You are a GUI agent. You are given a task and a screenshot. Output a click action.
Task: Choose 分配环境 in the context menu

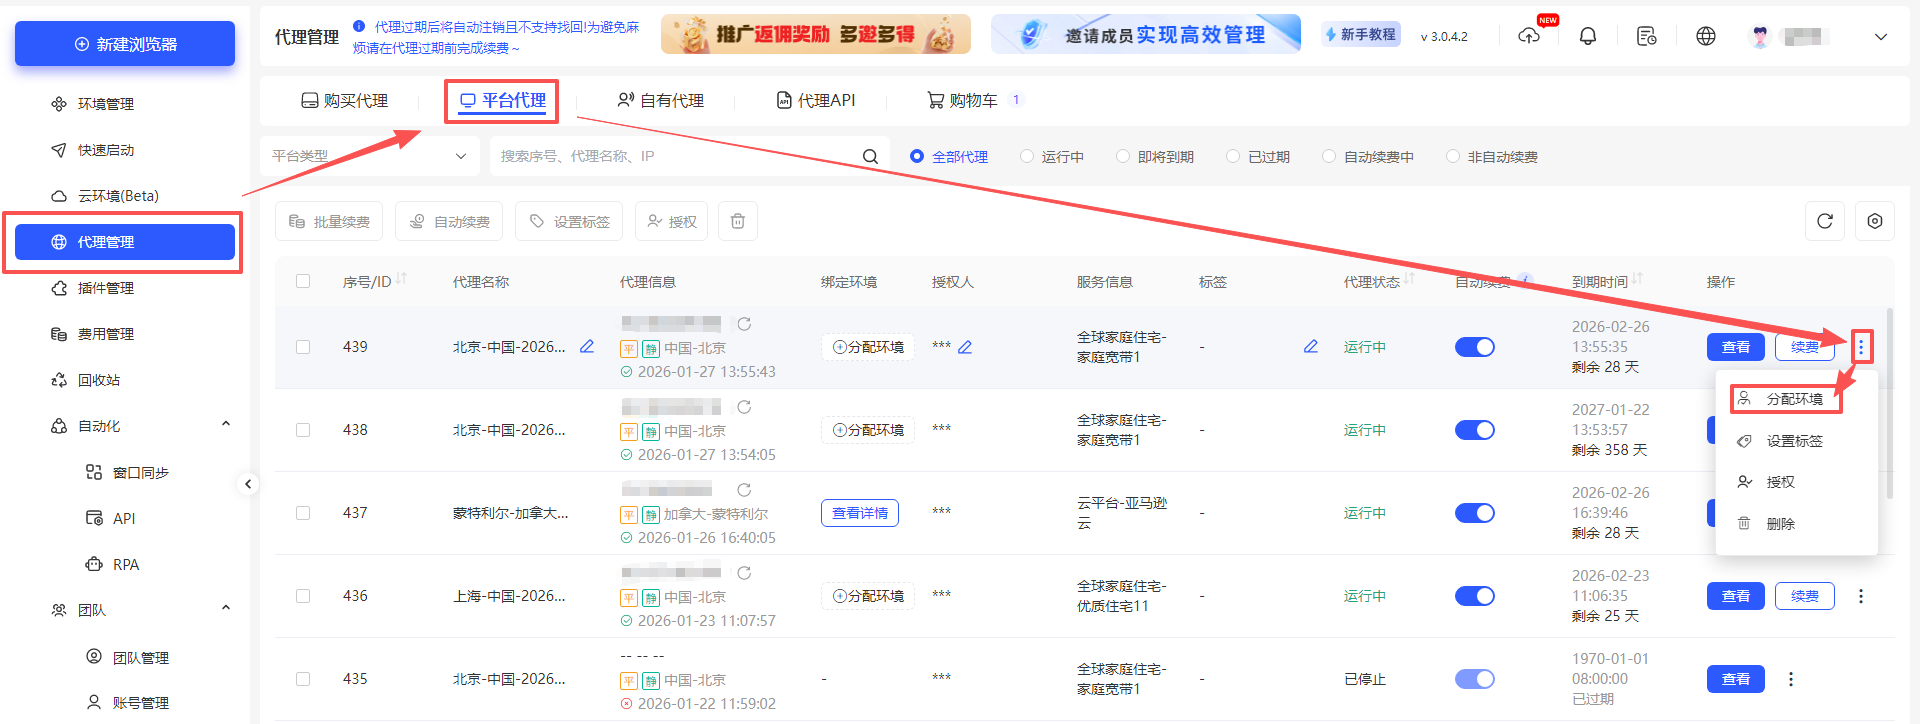pos(1795,399)
